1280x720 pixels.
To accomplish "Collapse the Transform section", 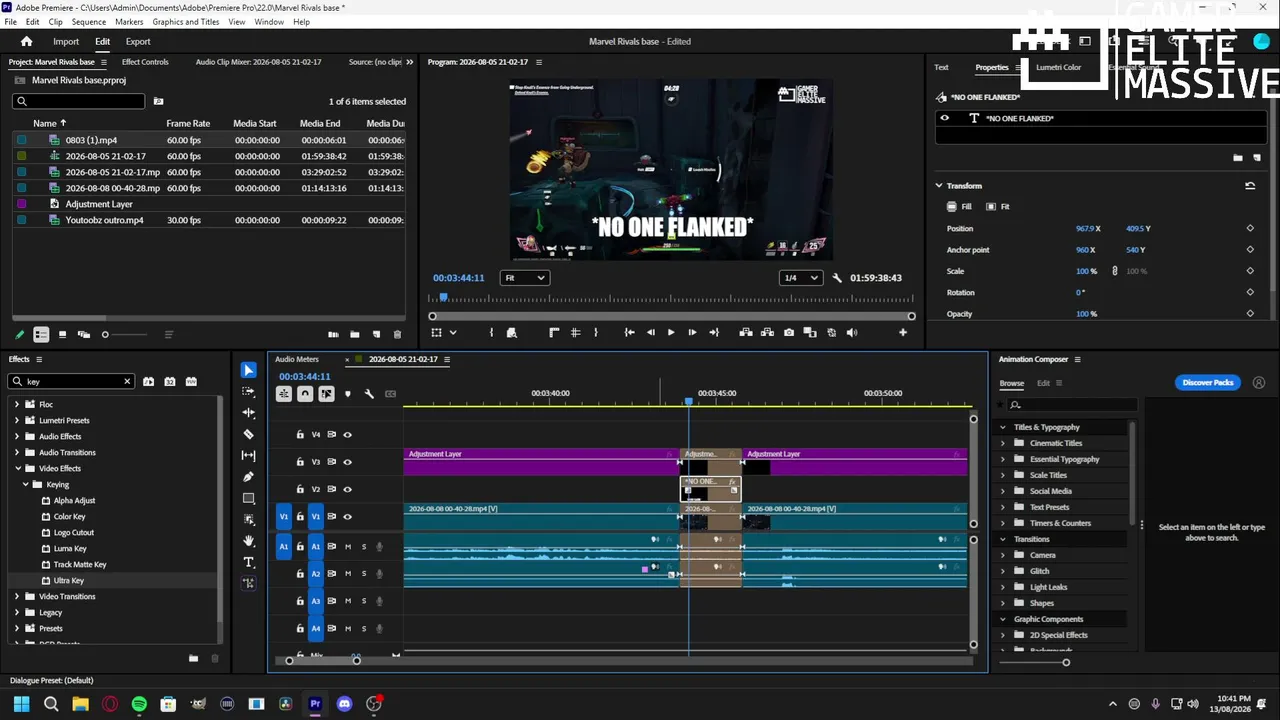I will 939,186.
